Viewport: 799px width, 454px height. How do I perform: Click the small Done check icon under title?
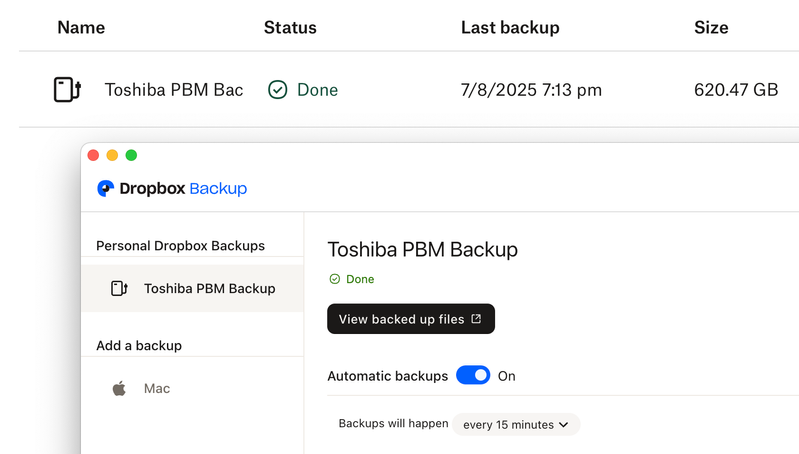click(x=334, y=279)
